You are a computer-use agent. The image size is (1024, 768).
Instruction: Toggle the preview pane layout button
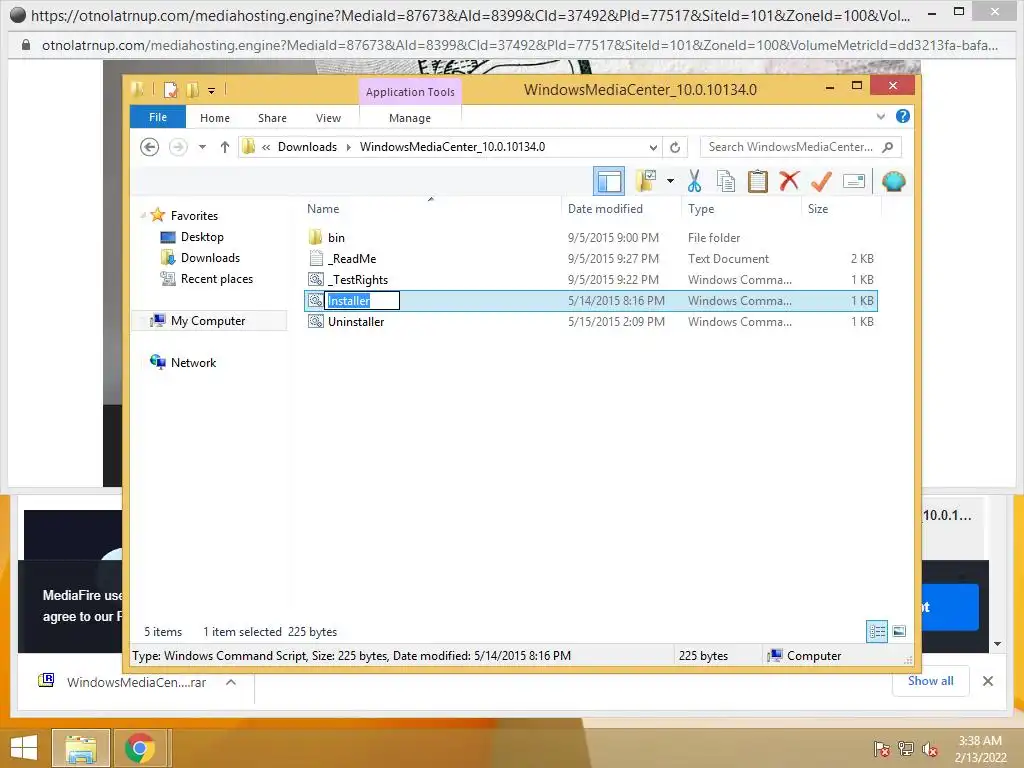(x=609, y=181)
